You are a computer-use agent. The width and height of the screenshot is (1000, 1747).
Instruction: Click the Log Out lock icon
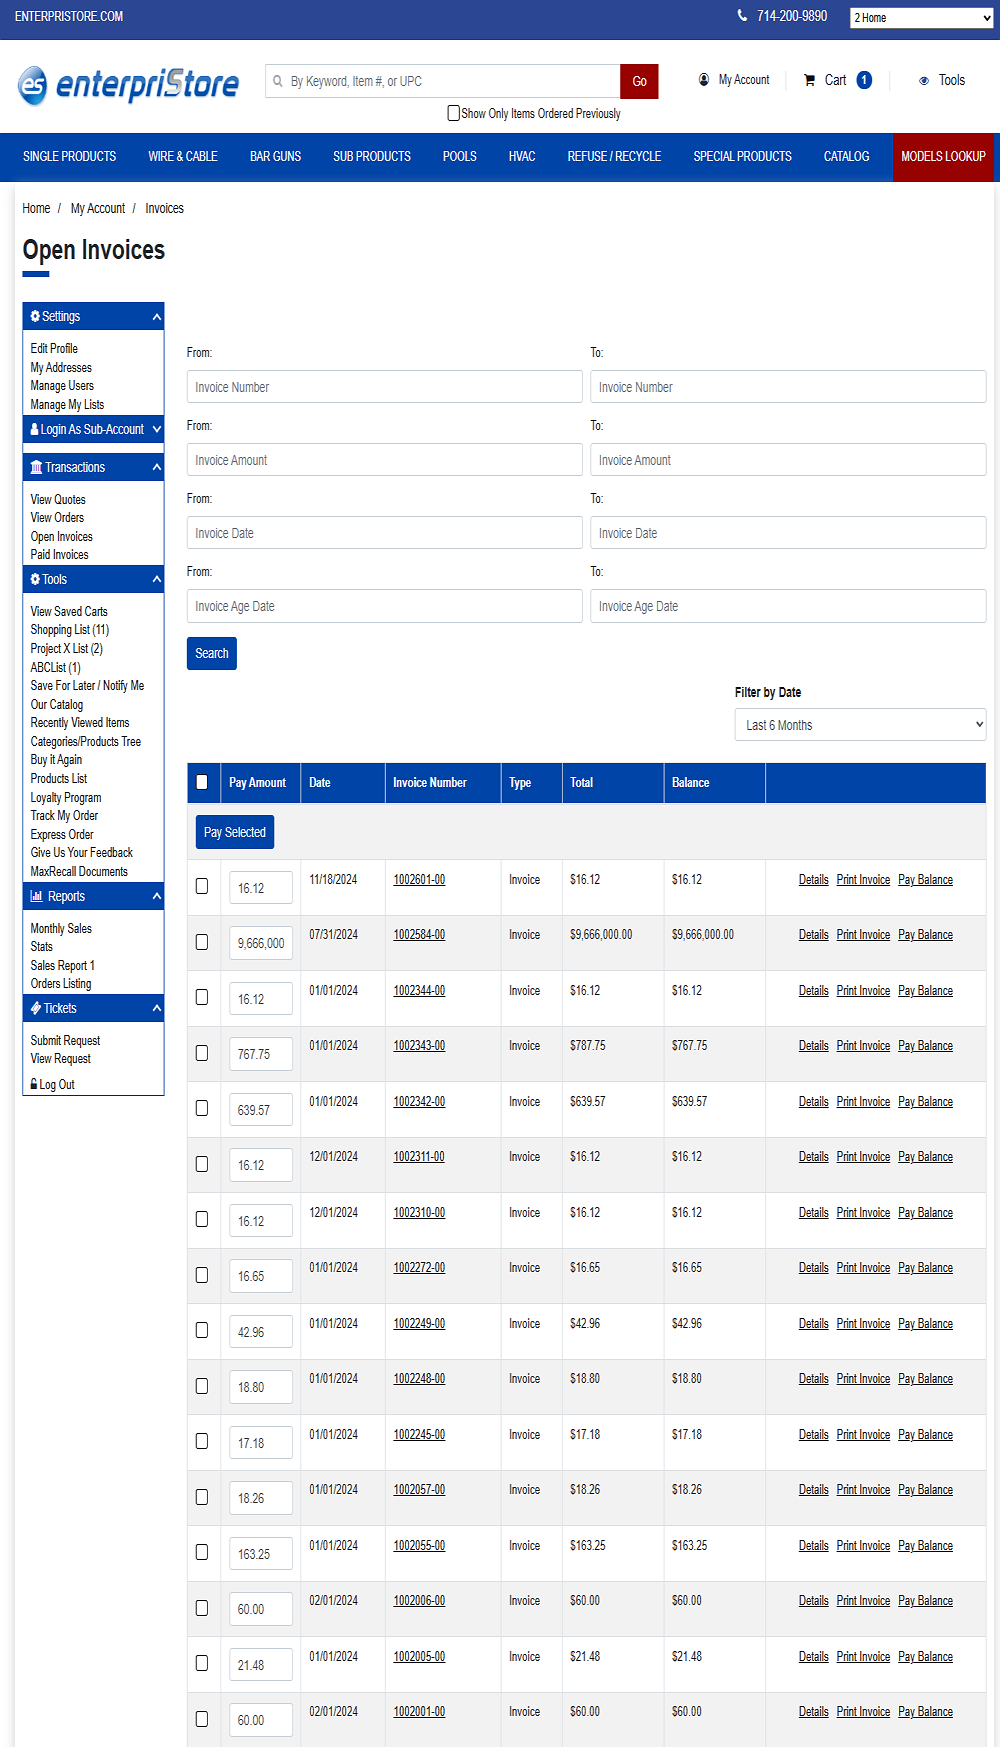point(34,1084)
